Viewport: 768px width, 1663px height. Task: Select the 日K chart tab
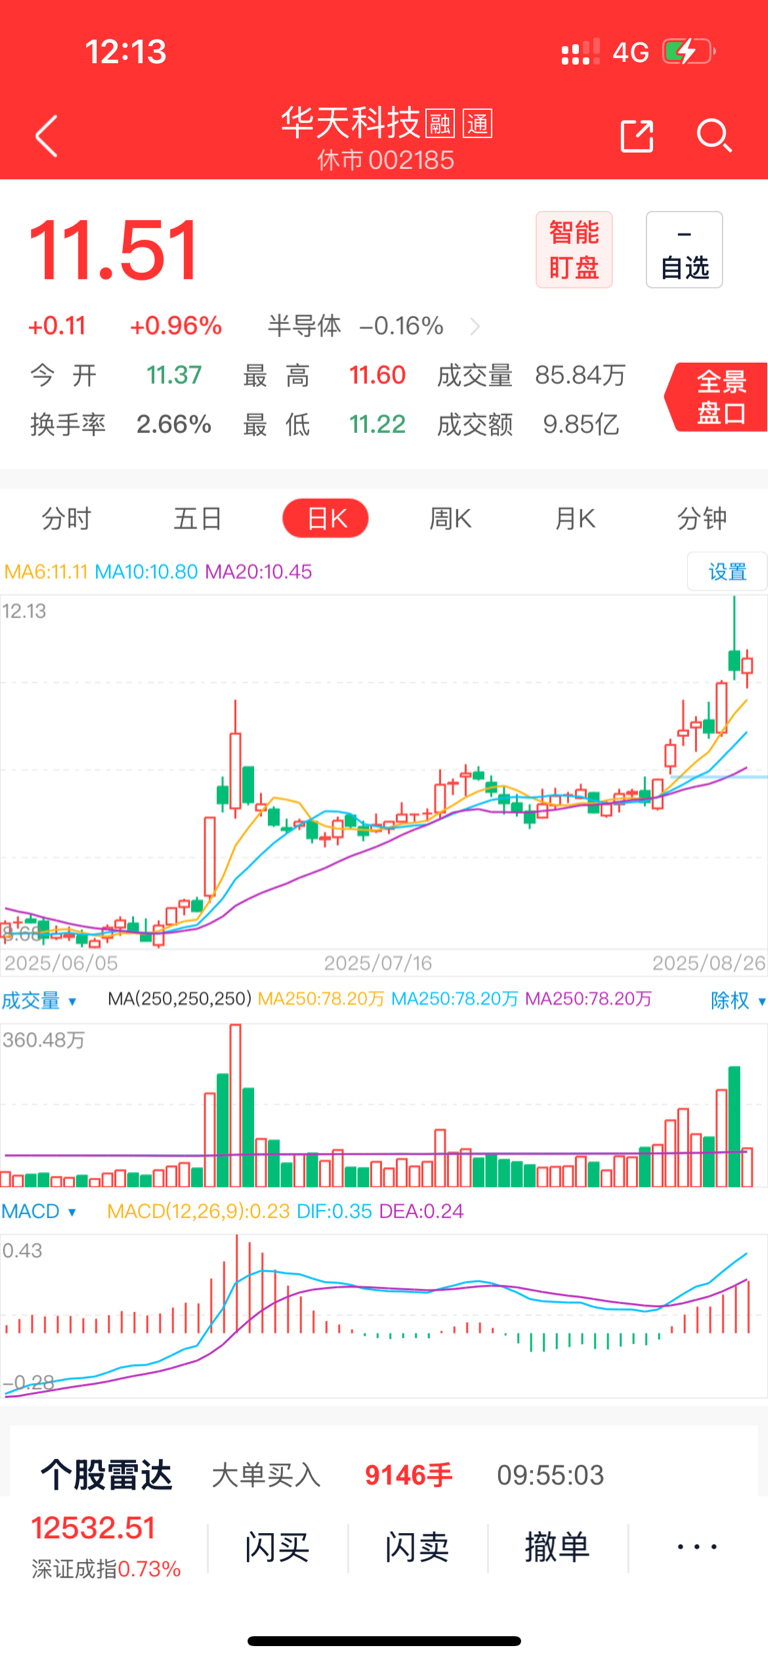[326, 519]
